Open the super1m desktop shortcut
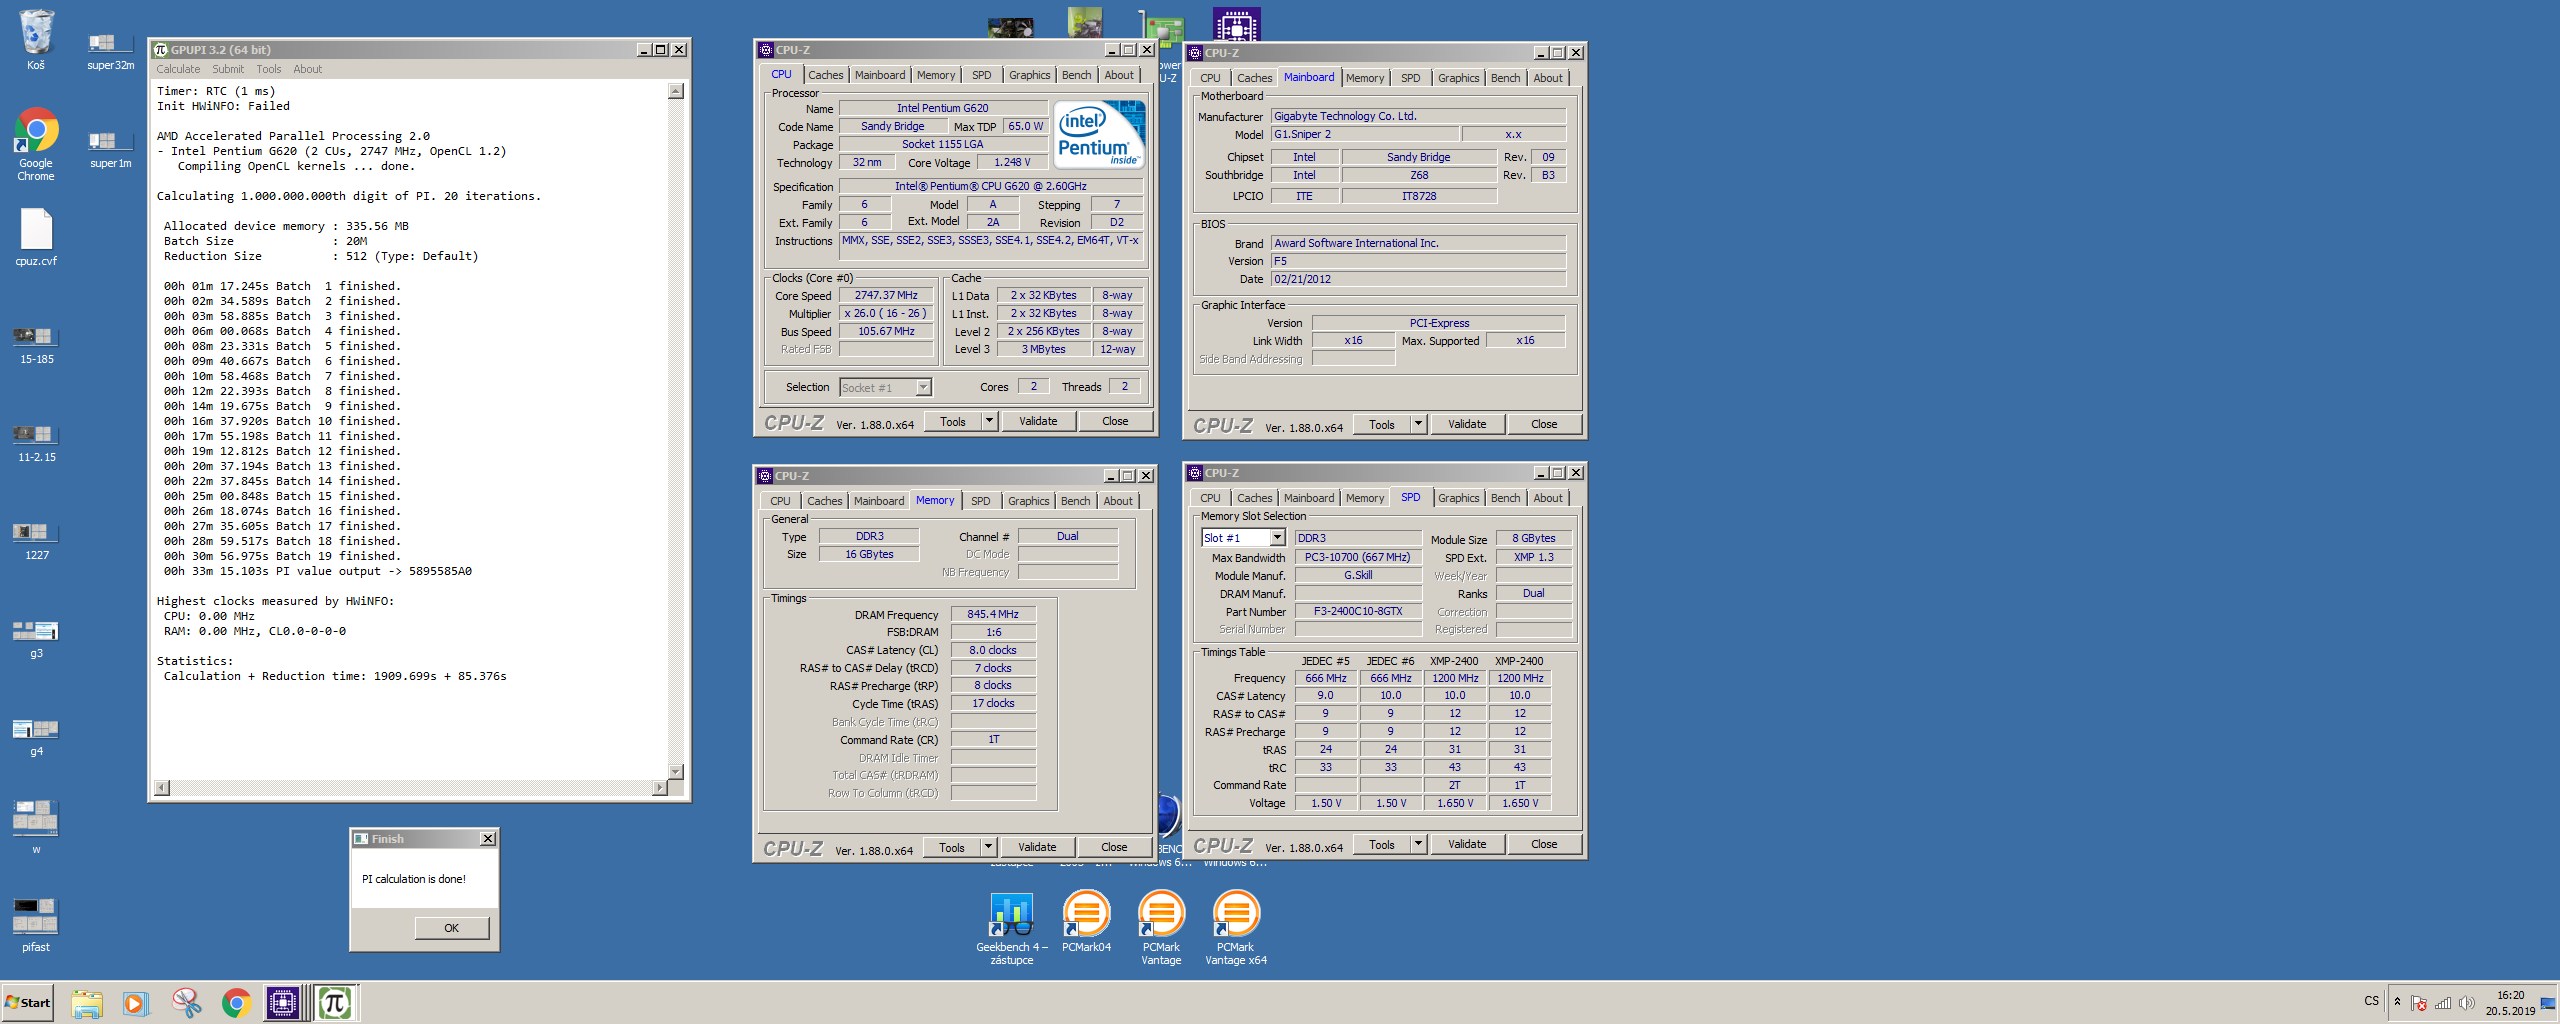 click(110, 148)
